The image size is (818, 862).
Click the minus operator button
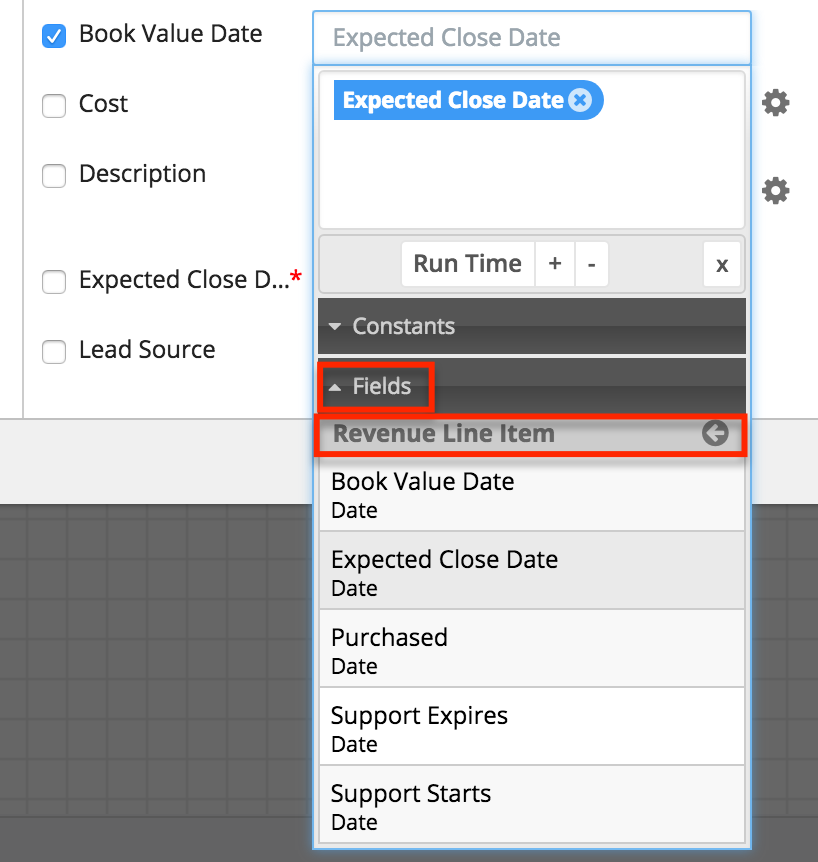[591, 264]
